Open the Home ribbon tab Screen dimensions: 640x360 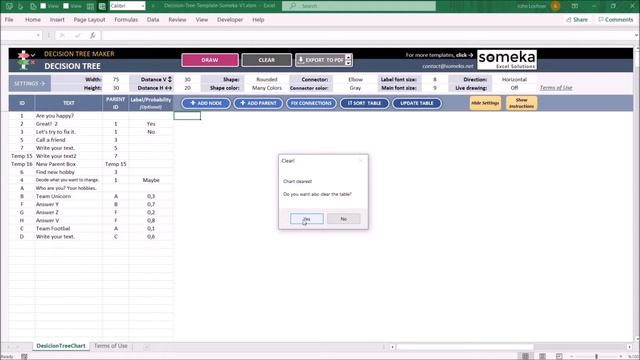pos(33,20)
